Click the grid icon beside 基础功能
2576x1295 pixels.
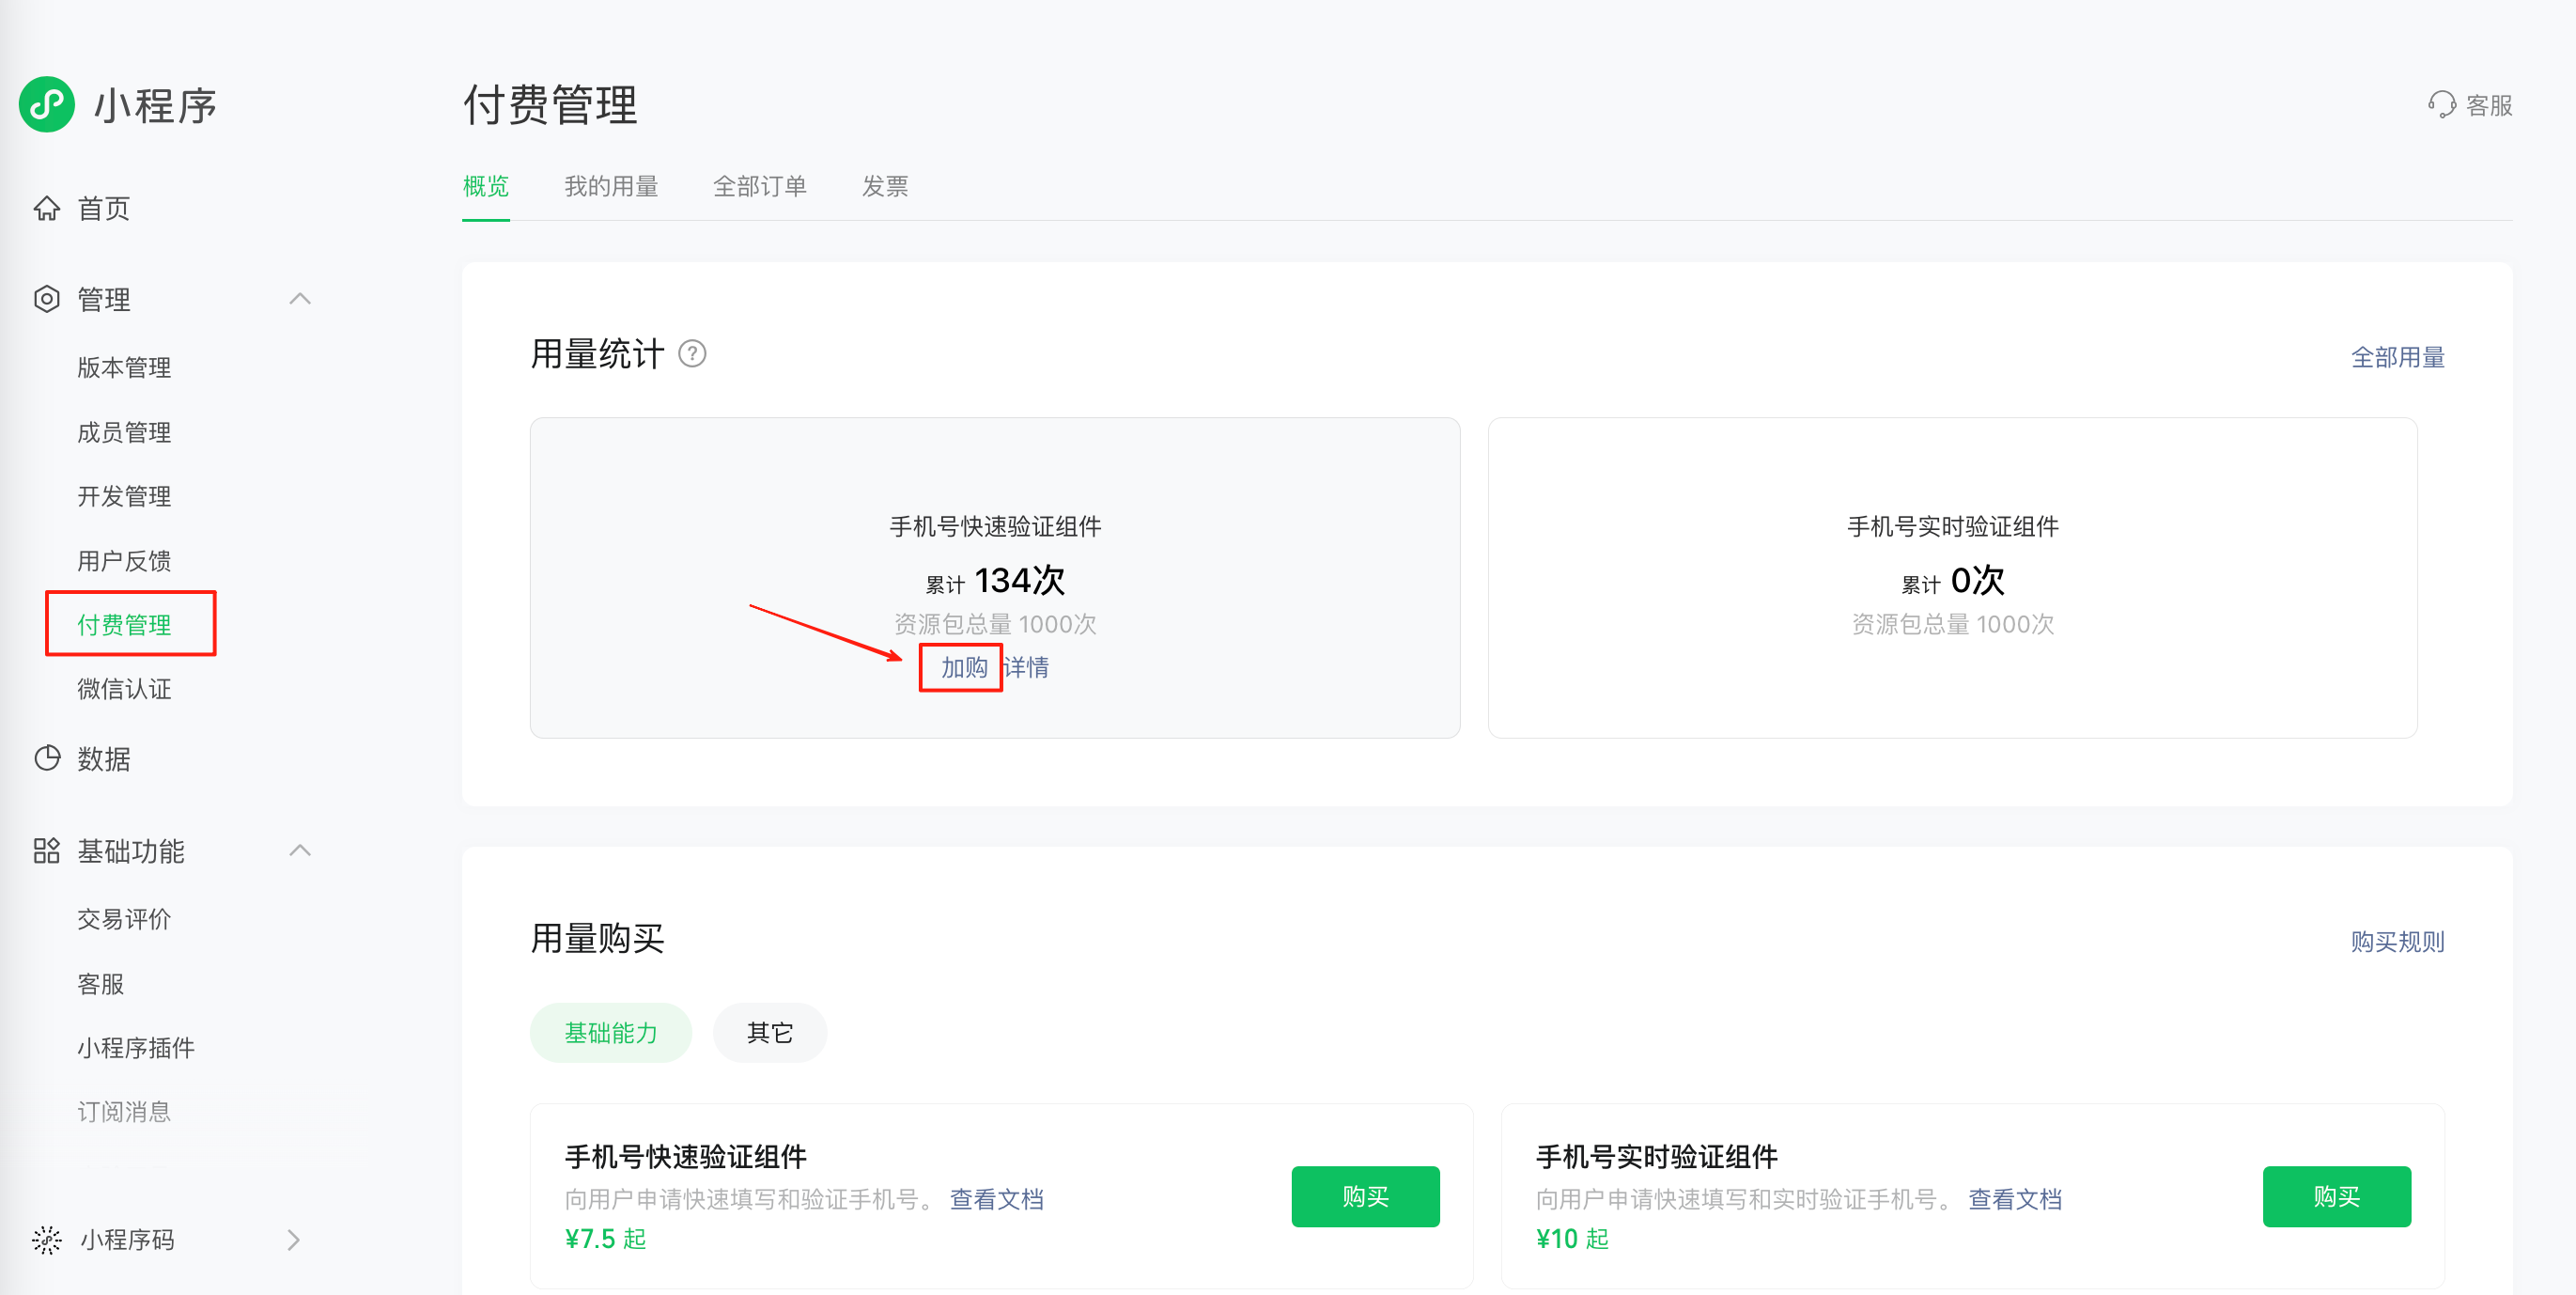click(47, 851)
